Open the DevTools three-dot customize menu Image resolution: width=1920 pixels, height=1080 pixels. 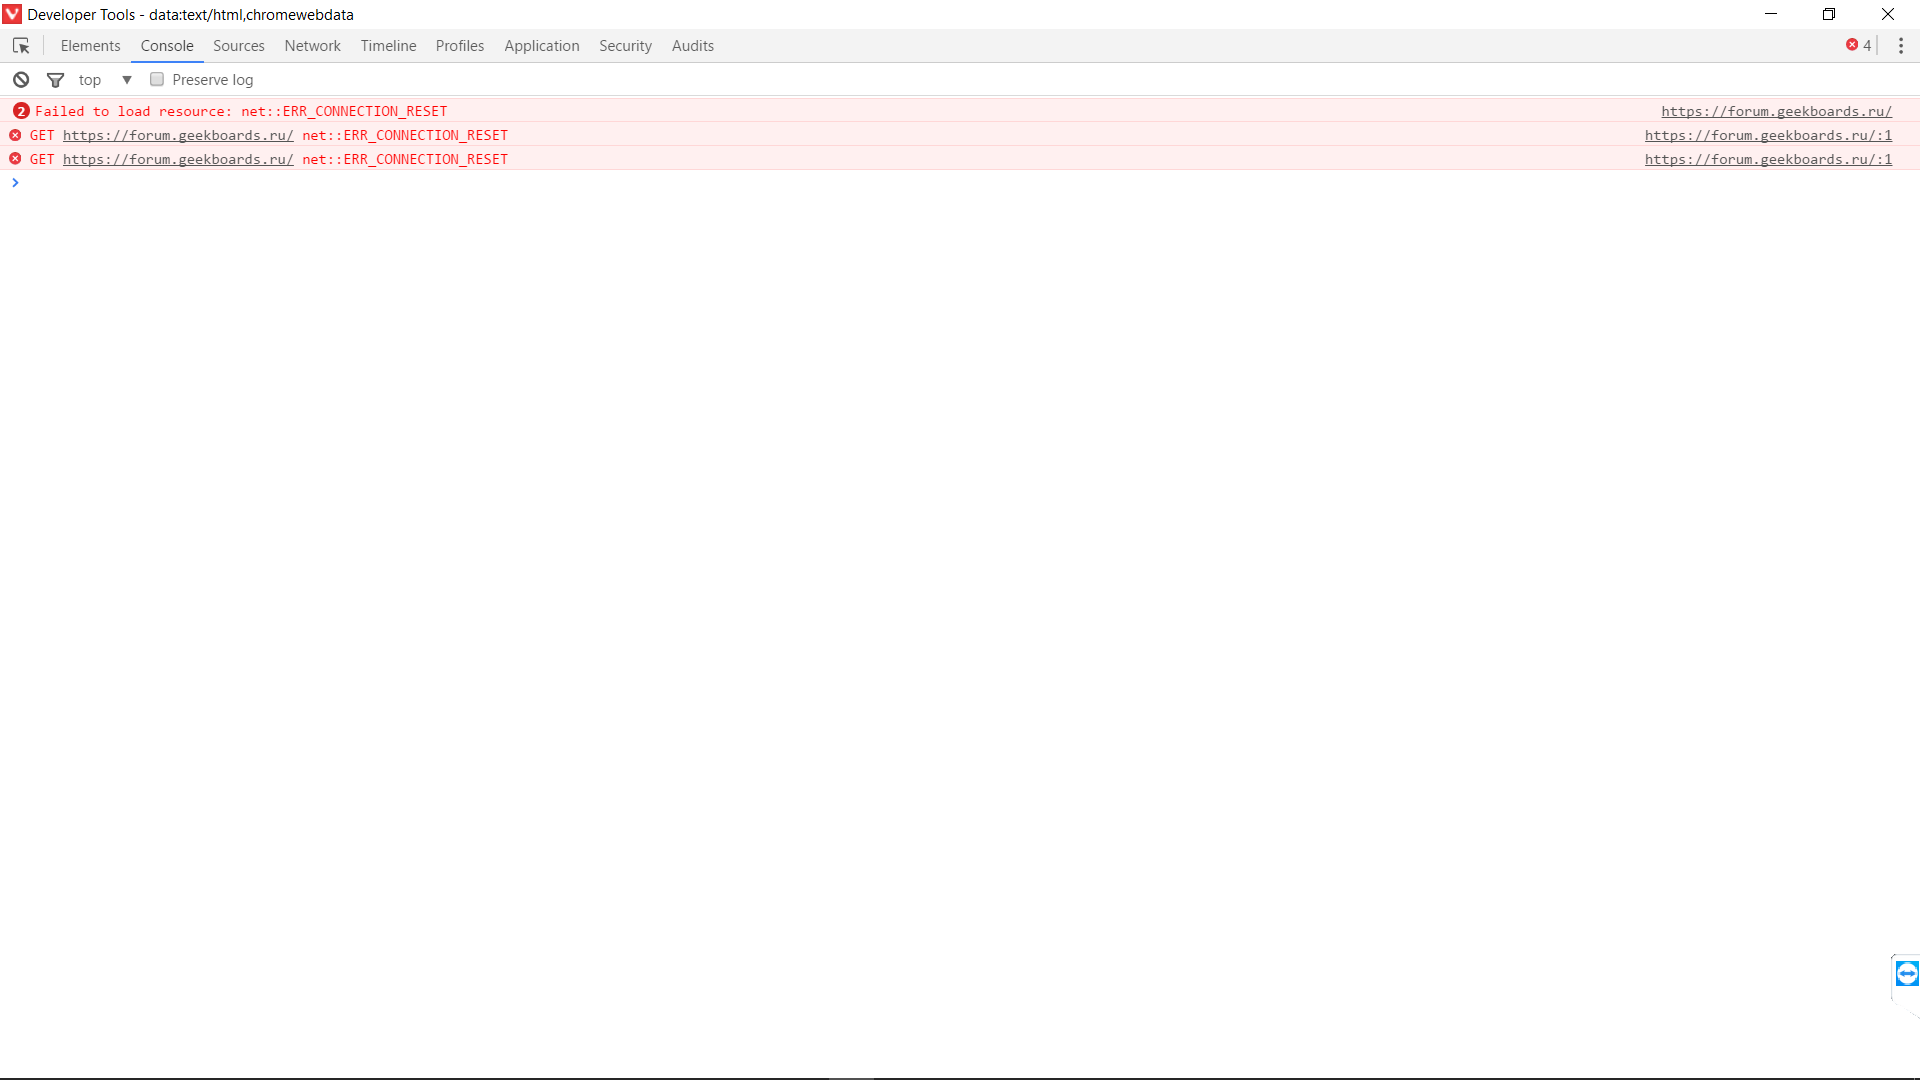point(1901,46)
